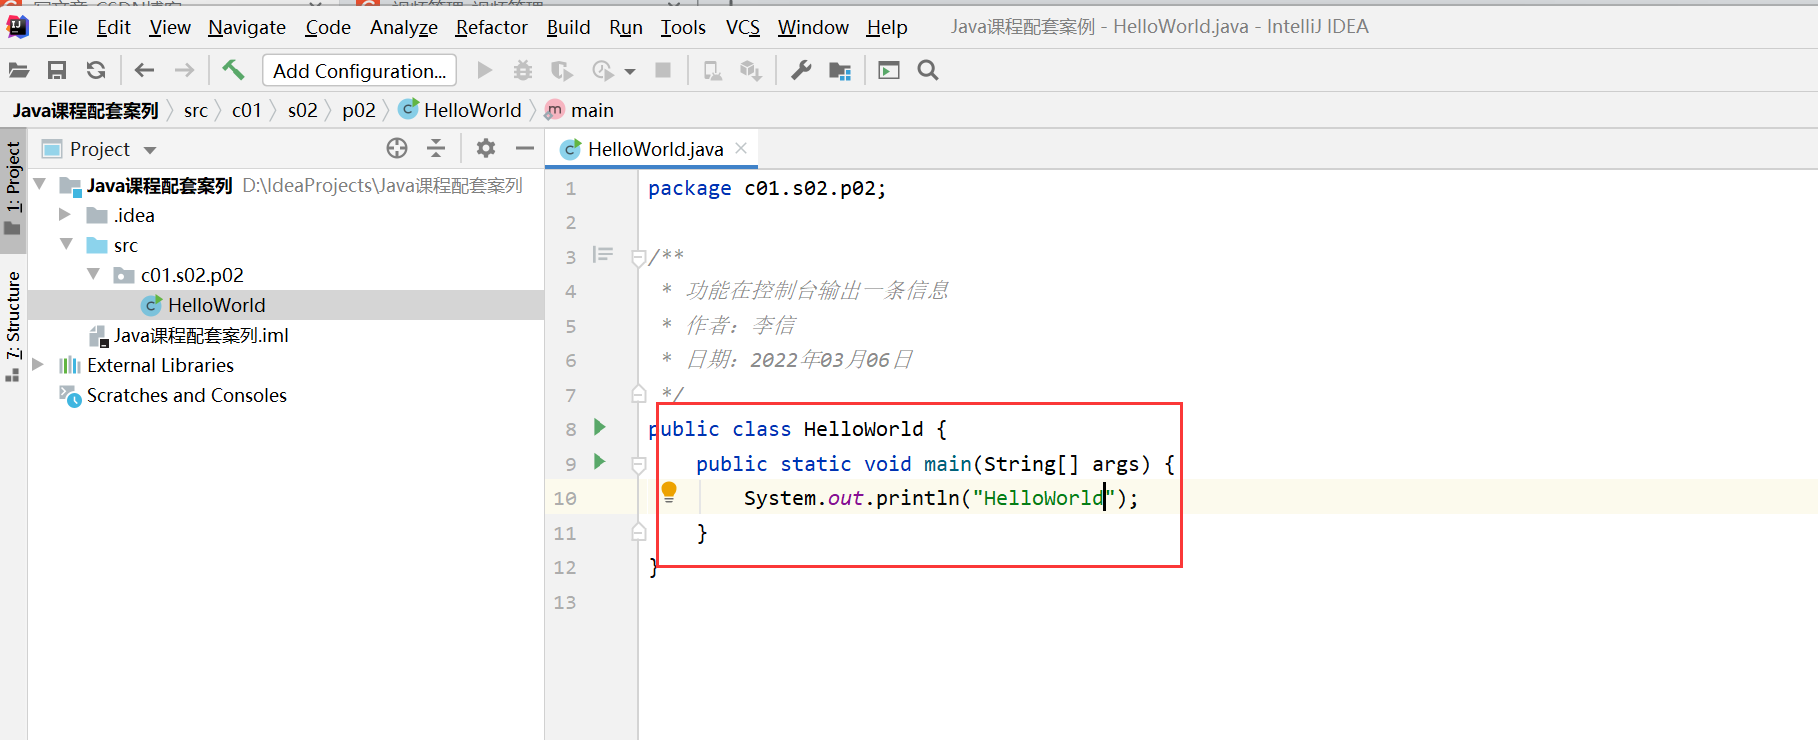Expand the .idea folder
The height and width of the screenshot is (740, 1818).
pos(64,214)
